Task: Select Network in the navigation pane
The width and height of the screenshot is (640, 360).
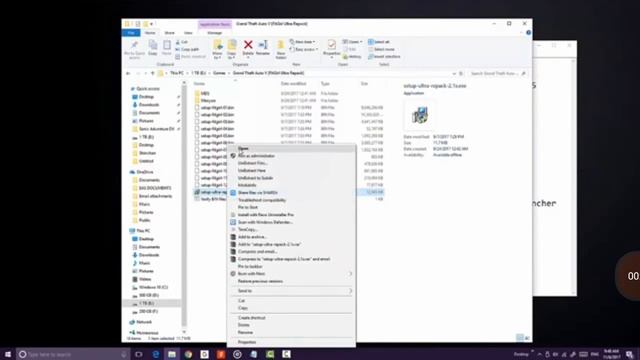Action: 144,322
